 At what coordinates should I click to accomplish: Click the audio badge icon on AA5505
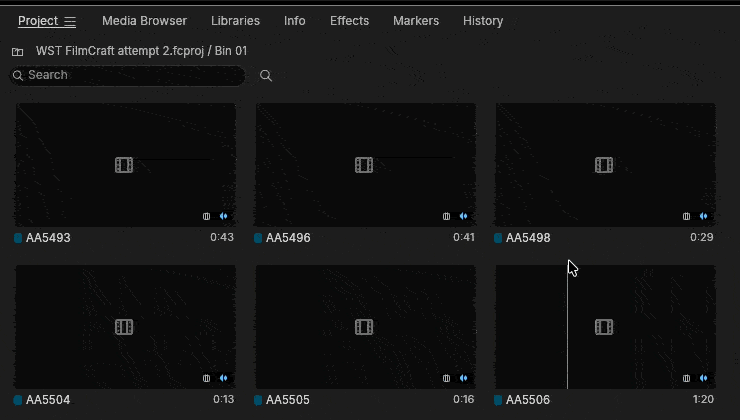click(x=463, y=378)
